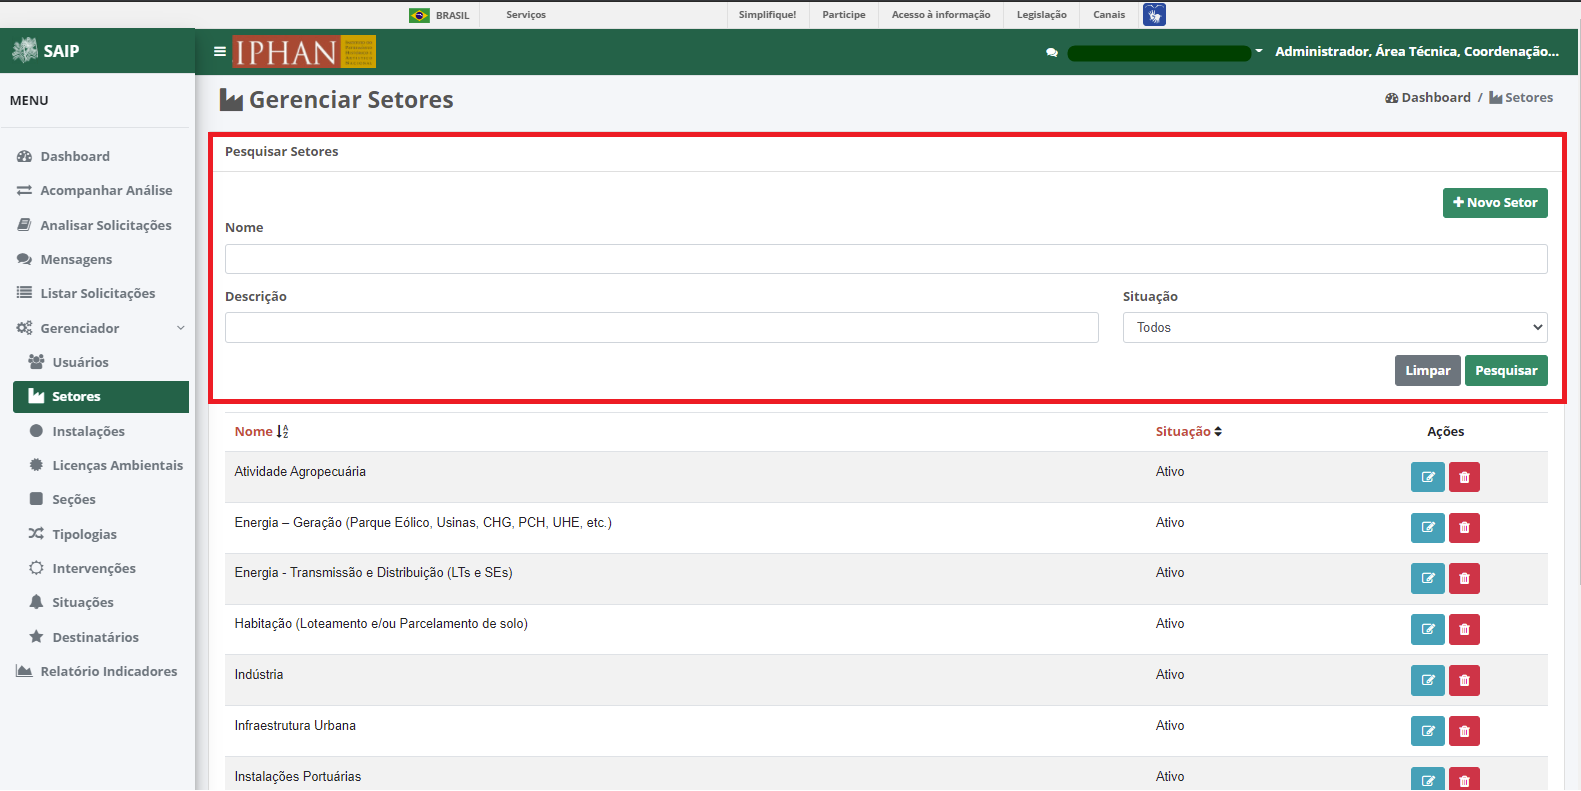Click the Limpar button

point(1427,371)
